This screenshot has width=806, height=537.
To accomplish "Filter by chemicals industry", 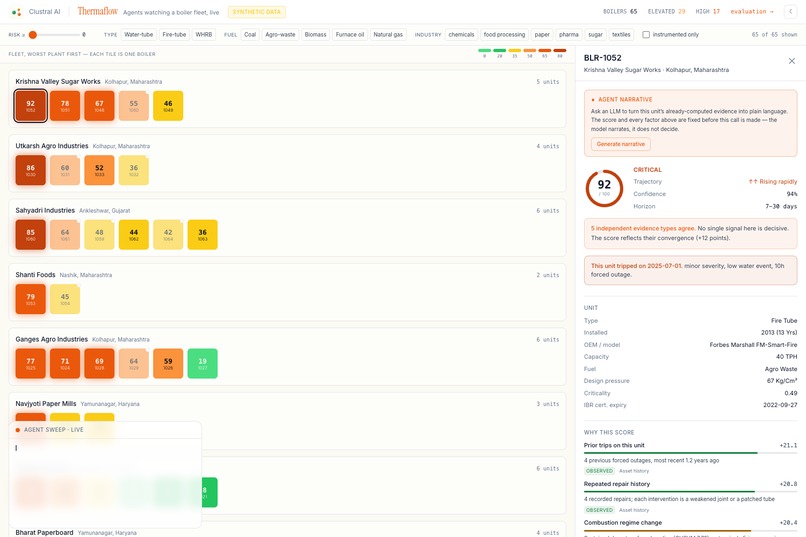I will coord(462,35).
